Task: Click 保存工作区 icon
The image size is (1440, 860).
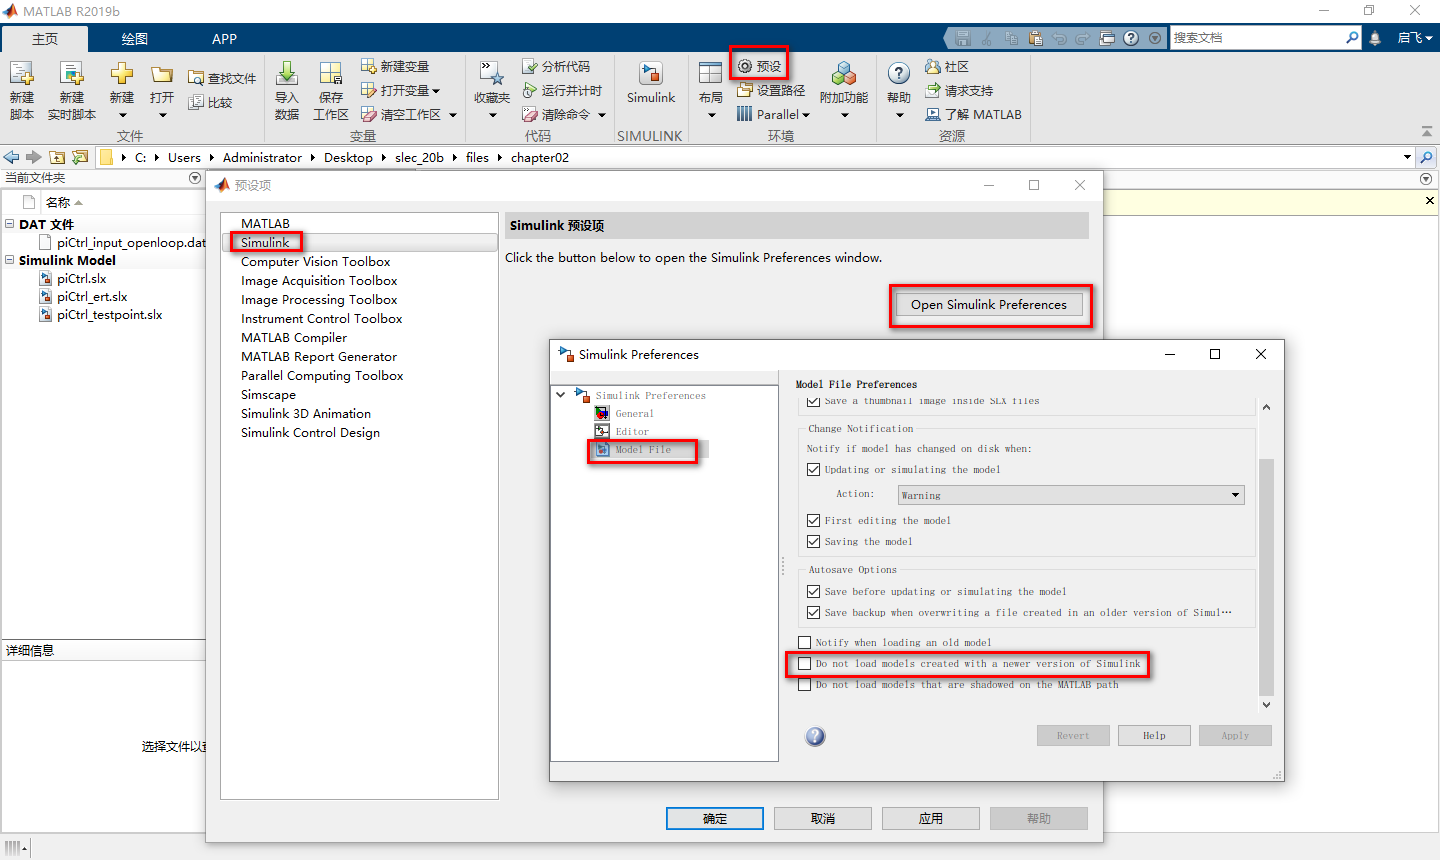Action: click(331, 74)
